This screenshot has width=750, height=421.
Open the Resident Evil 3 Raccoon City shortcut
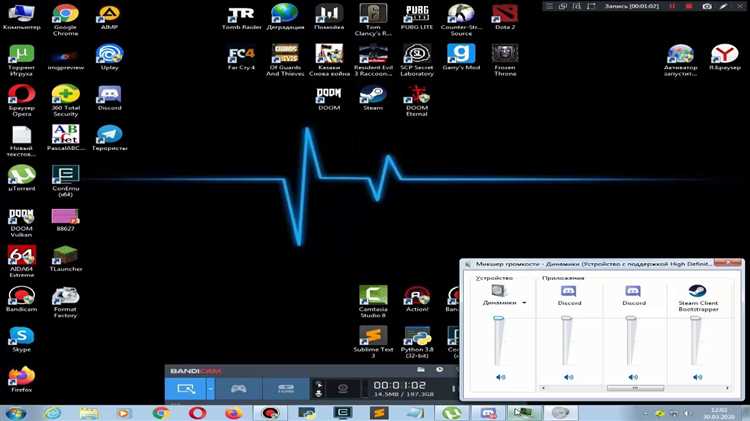point(373,60)
